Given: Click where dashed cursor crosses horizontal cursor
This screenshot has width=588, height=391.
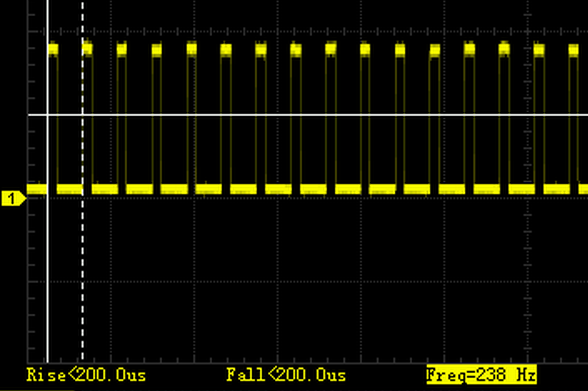Looking at the screenshot, I should click(82, 115).
